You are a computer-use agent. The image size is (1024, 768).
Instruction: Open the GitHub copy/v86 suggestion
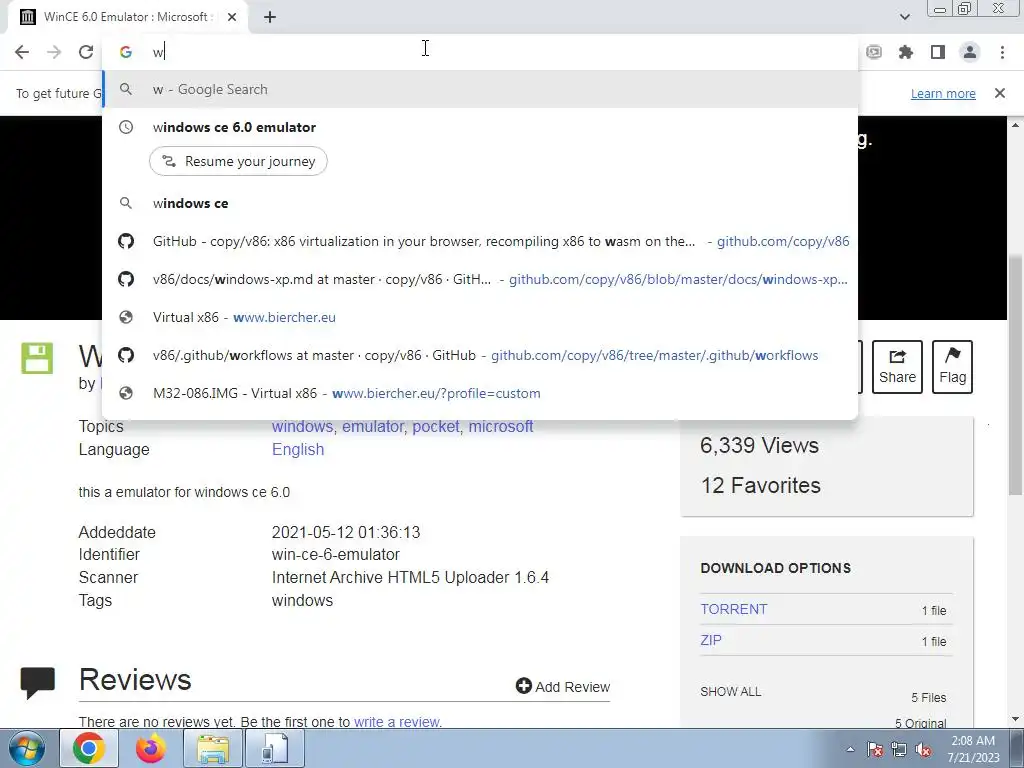[x=480, y=241]
